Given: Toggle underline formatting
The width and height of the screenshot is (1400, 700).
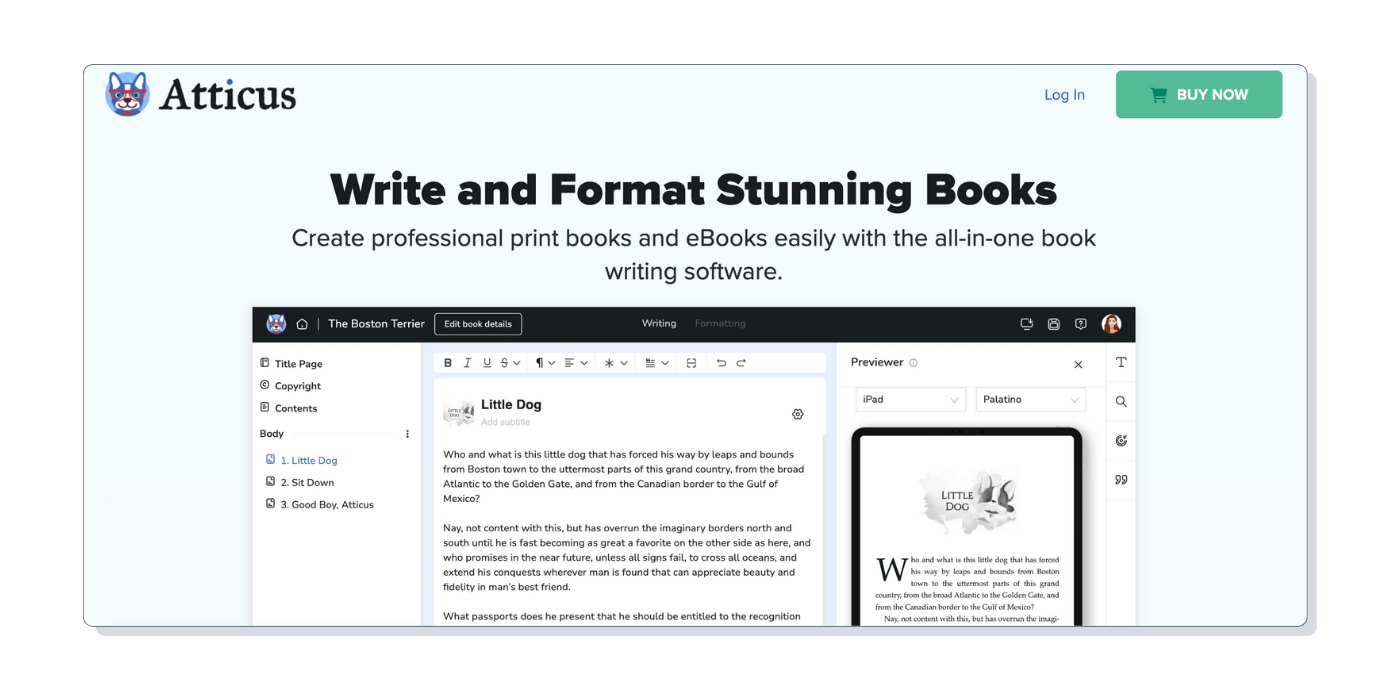Looking at the screenshot, I should click(x=487, y=363).
